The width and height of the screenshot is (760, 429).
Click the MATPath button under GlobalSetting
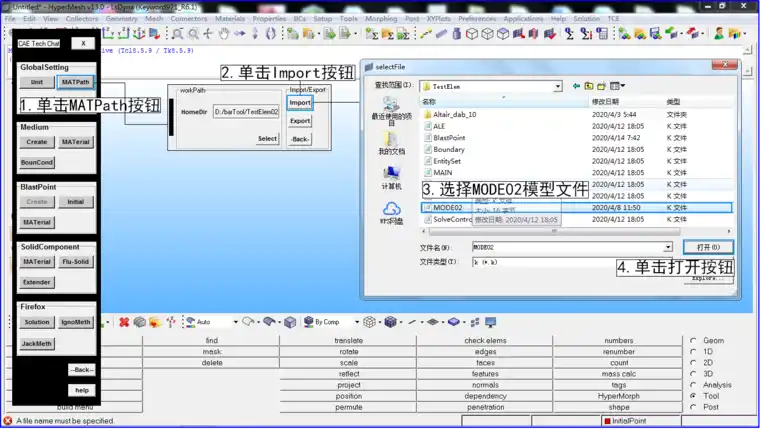click(75, 82)
